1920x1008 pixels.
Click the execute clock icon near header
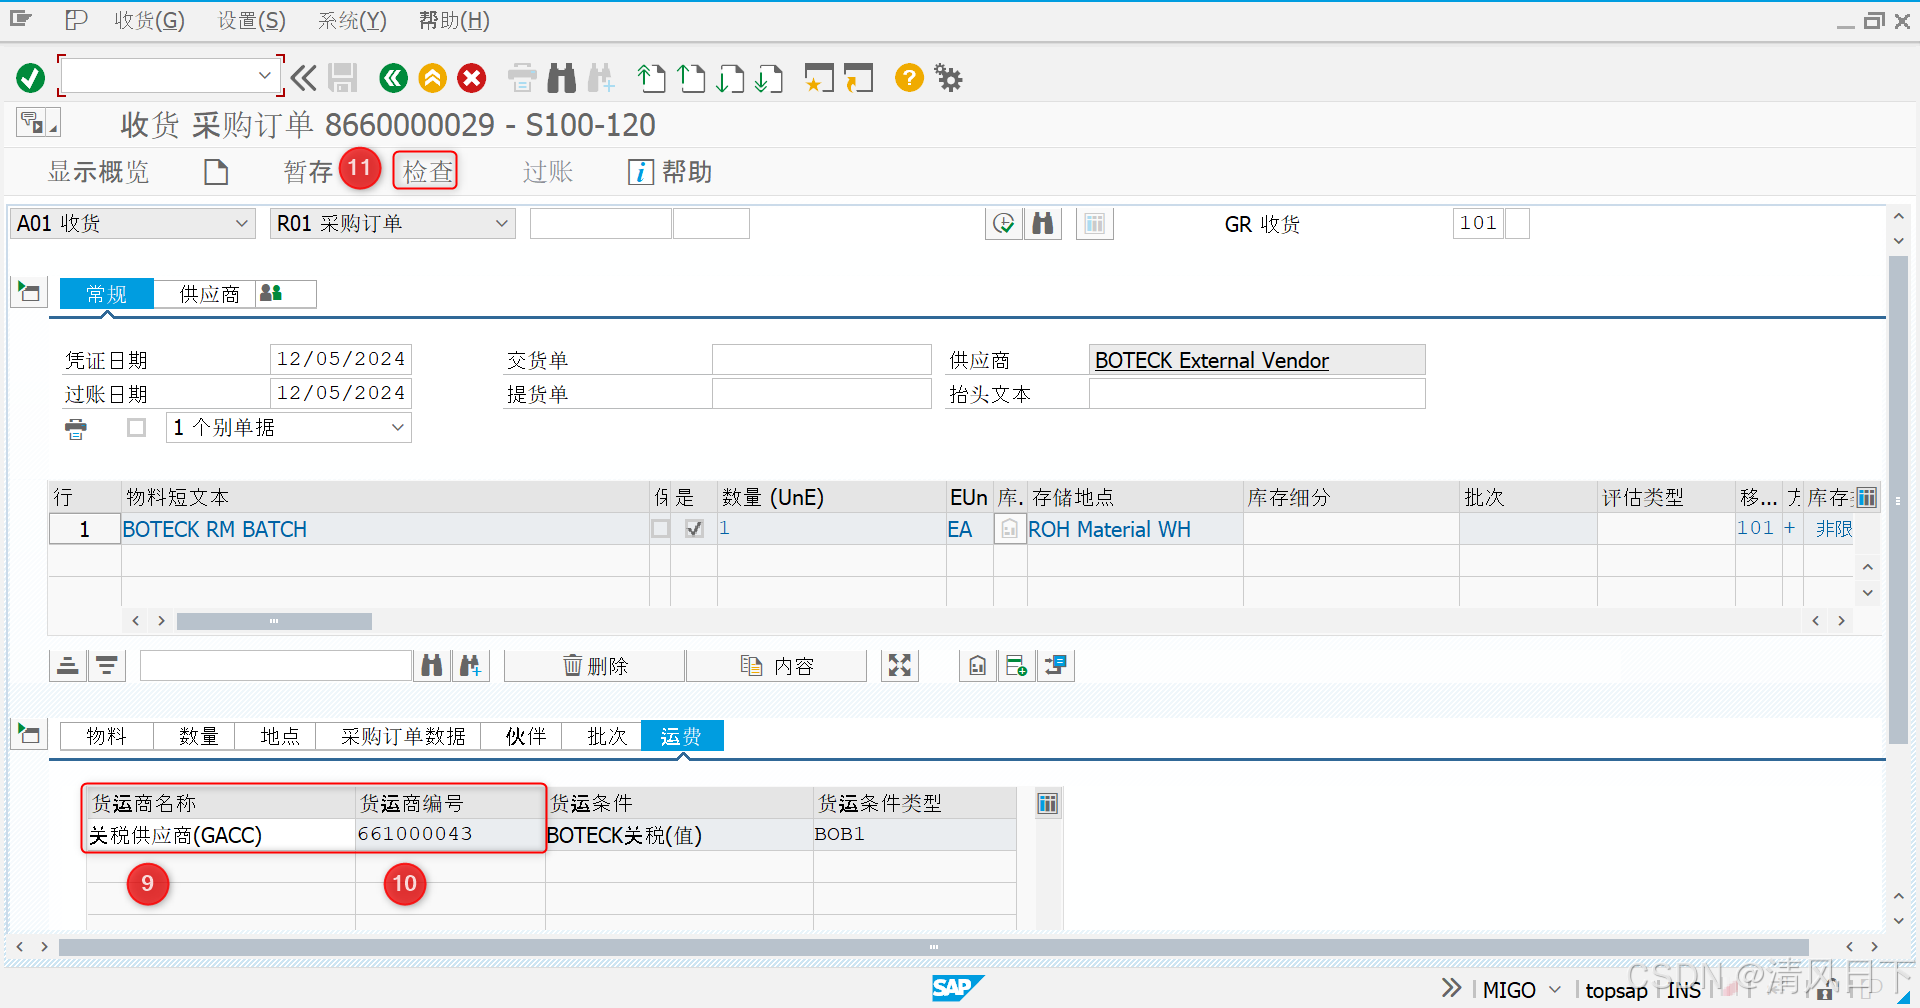pyautogui.click(x=1004, y=224)
